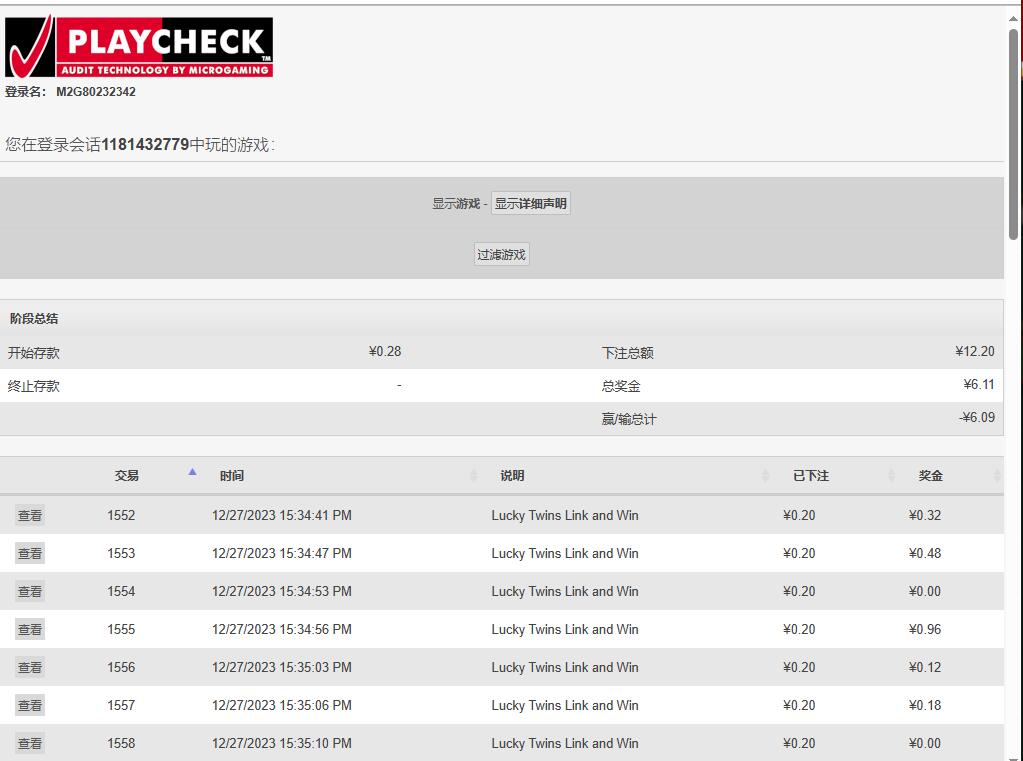The image size is (1023, 761).
Task: View details for transaction 1552
Action: pos(30,516)
